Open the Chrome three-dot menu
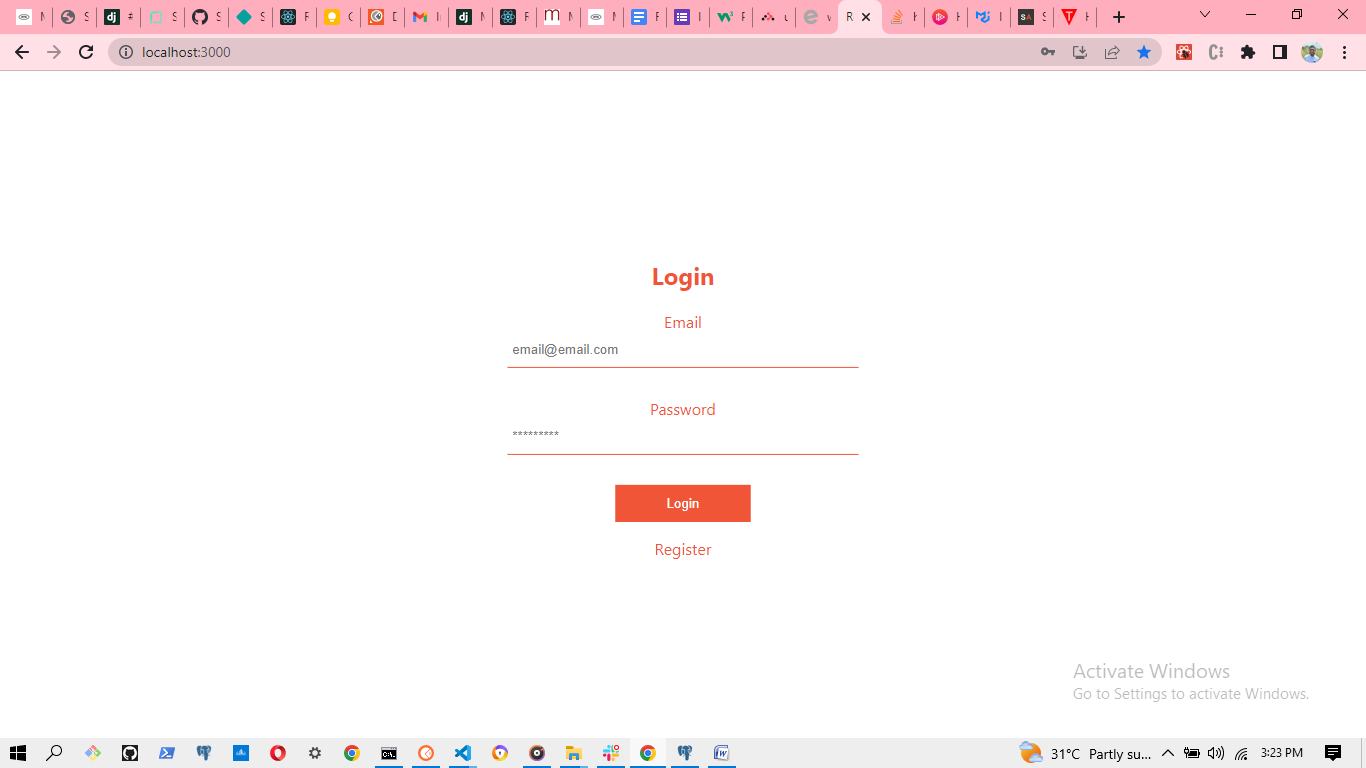This screenshot has height=768, width=1366. pyautogui.click(x=1345, y=52)
